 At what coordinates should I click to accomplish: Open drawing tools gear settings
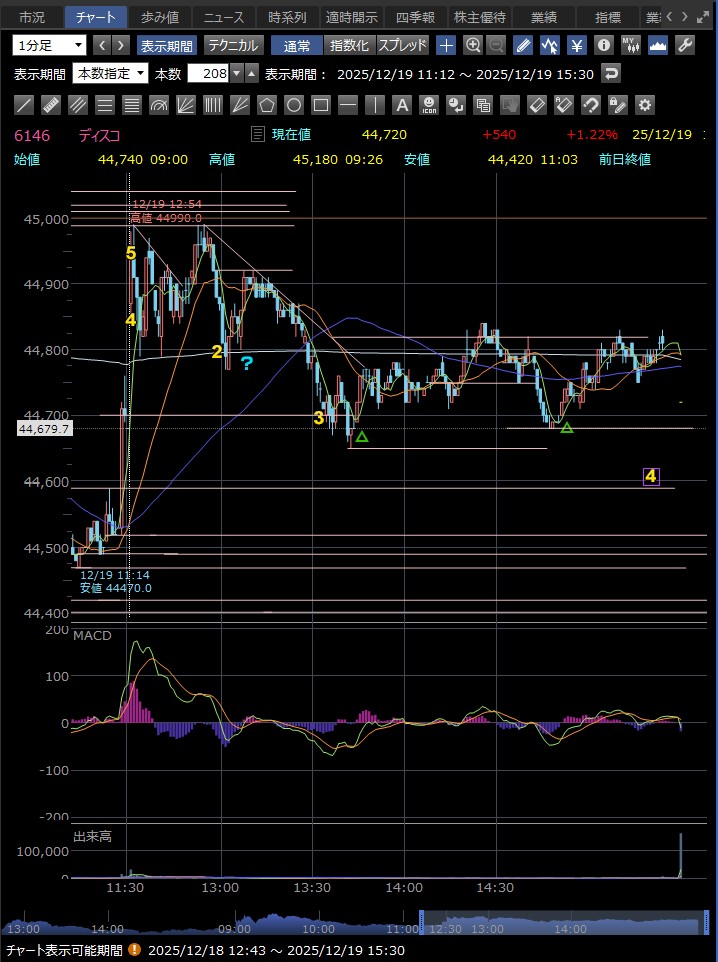tap(645, 105)
